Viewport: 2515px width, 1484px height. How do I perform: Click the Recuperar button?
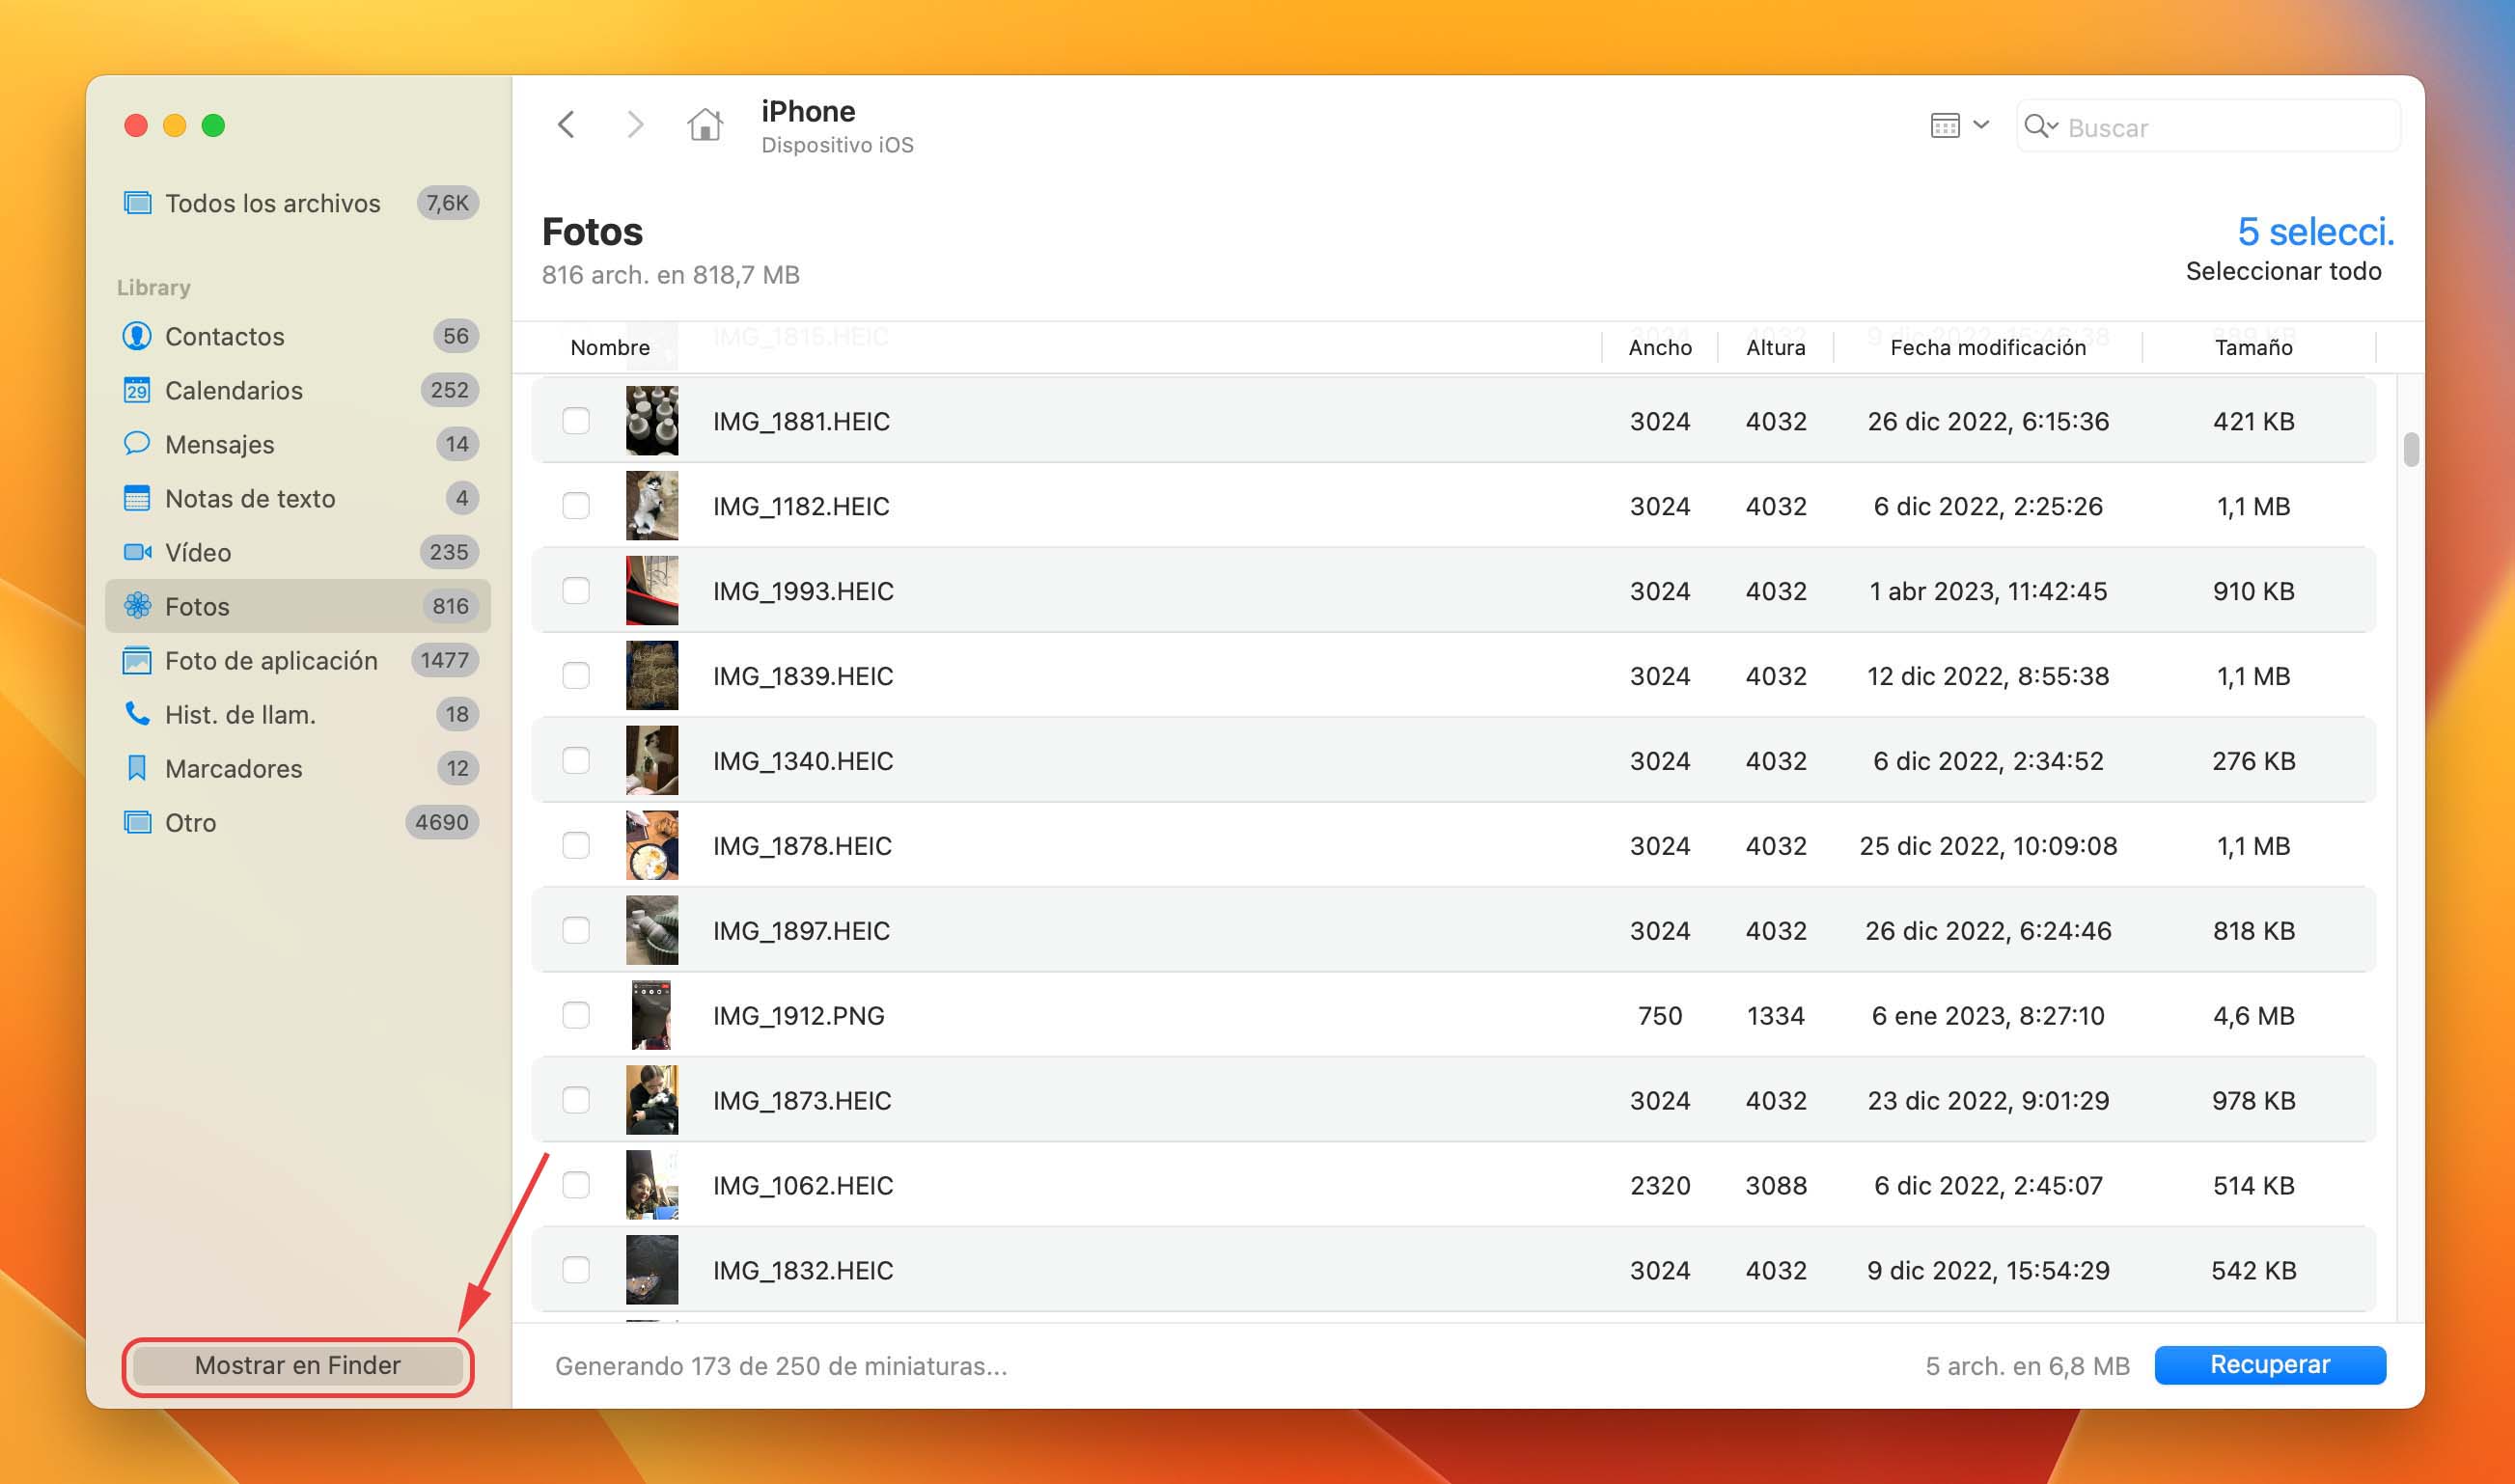pos(2270,1365)
